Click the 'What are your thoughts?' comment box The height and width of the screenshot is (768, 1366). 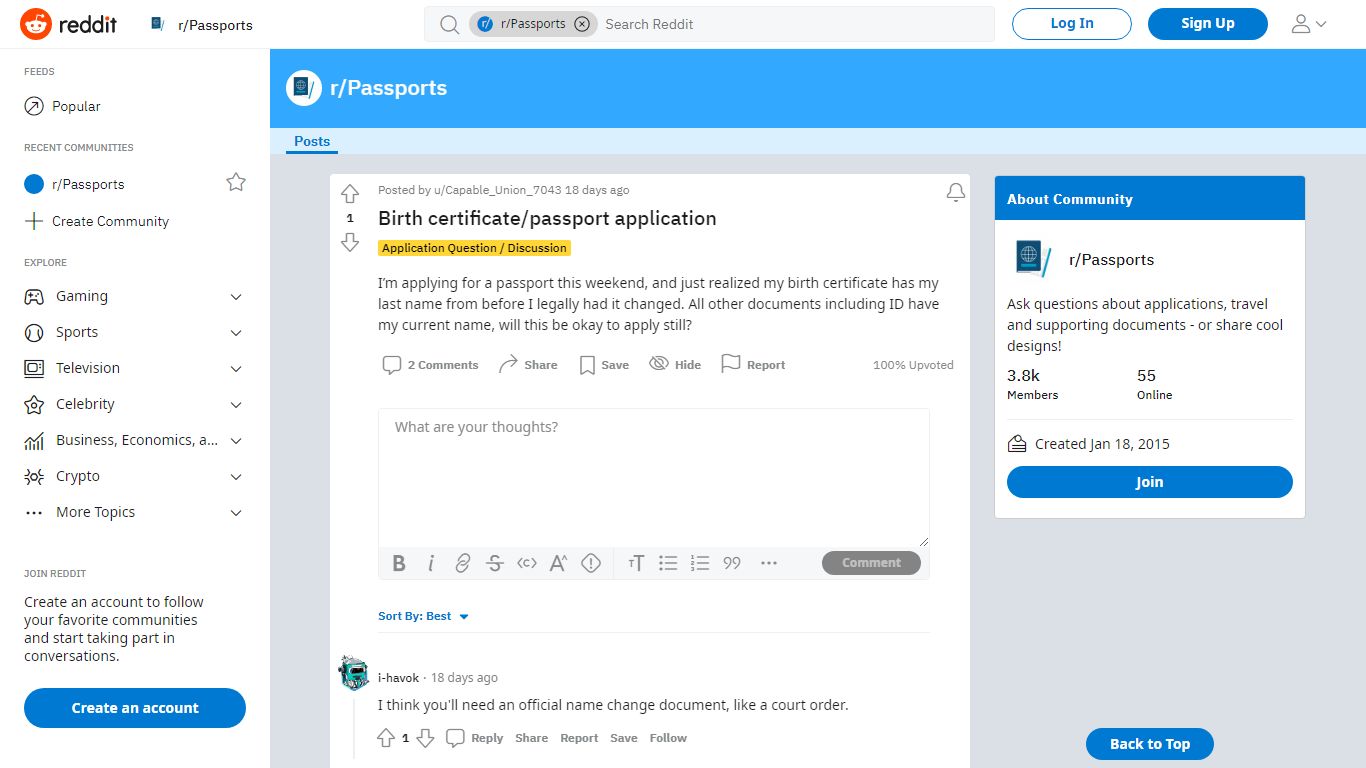(x=654, y=477)
